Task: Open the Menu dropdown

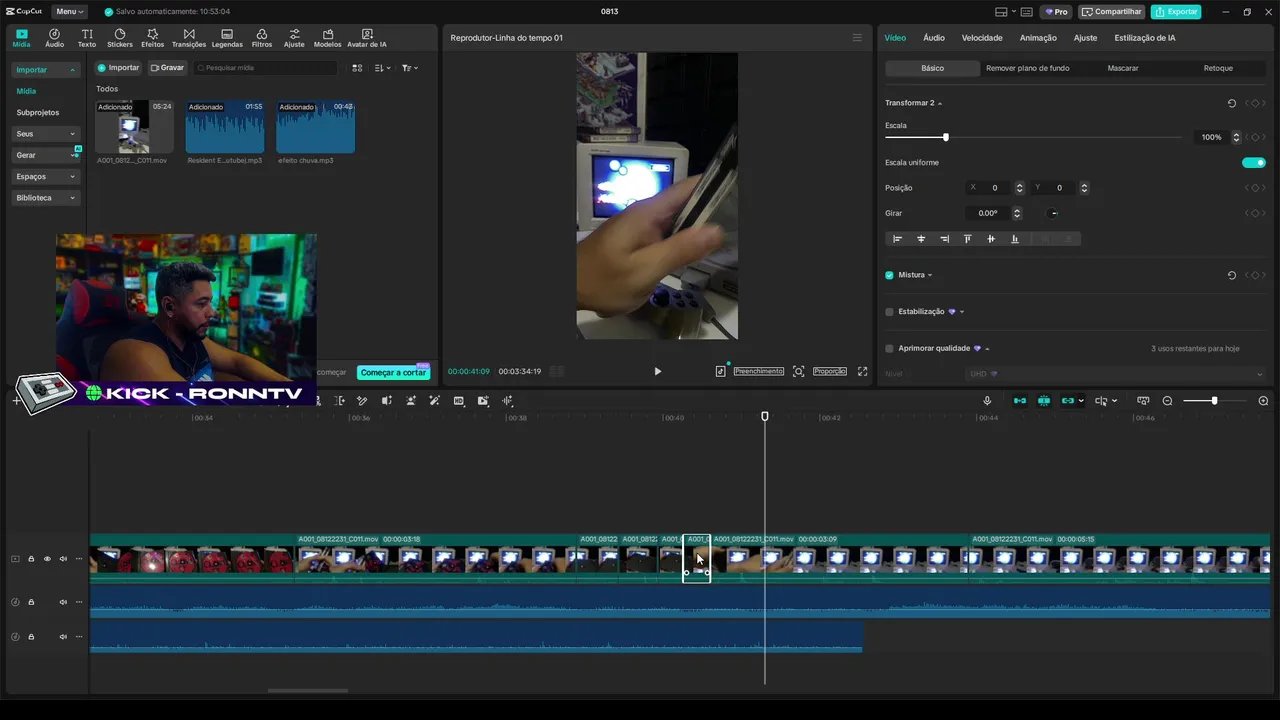Action: tap(69, 12)
